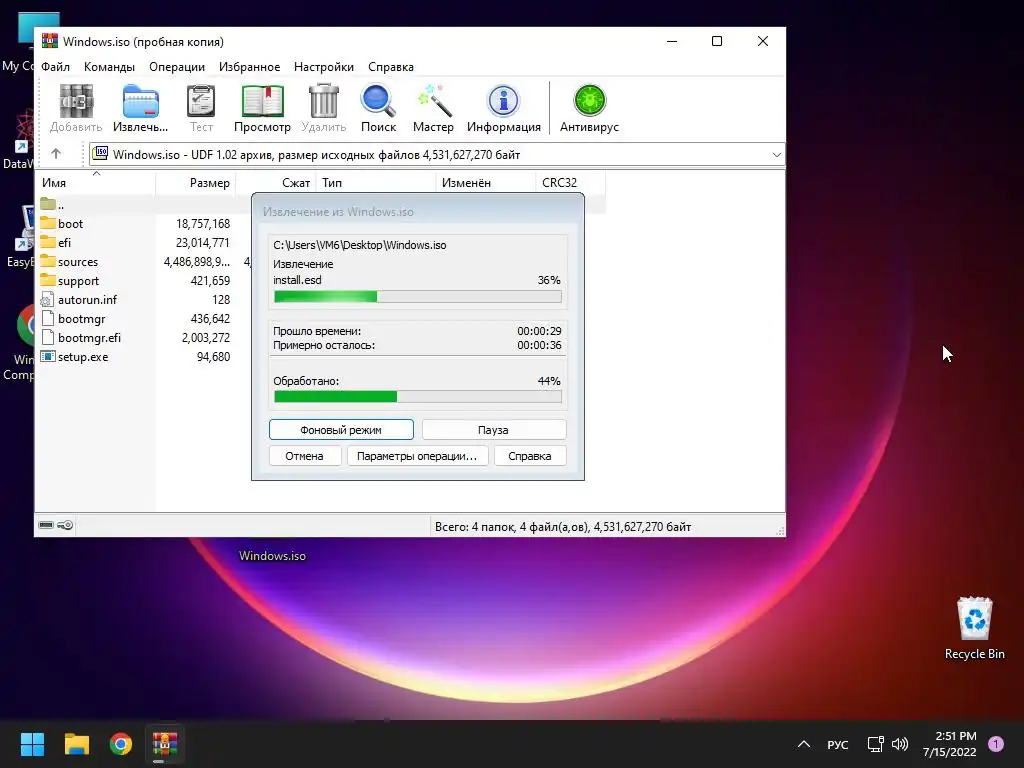
Task: Click the network tray icon
Action: (875, 744)
